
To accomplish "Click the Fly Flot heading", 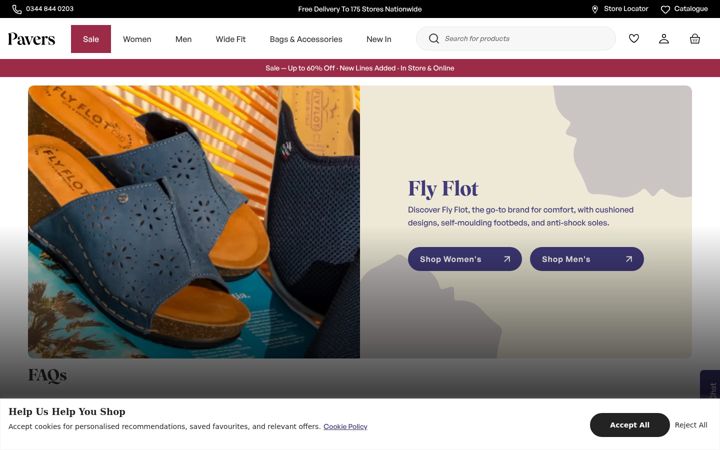I will pyautogui.click(x=443, y=189).
